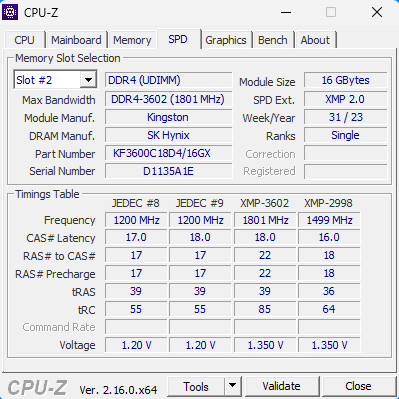Screen dimensions: 399x399
Task: Click XMP-3602 voltage 1.350 V cell
Action: pos(265,345)
